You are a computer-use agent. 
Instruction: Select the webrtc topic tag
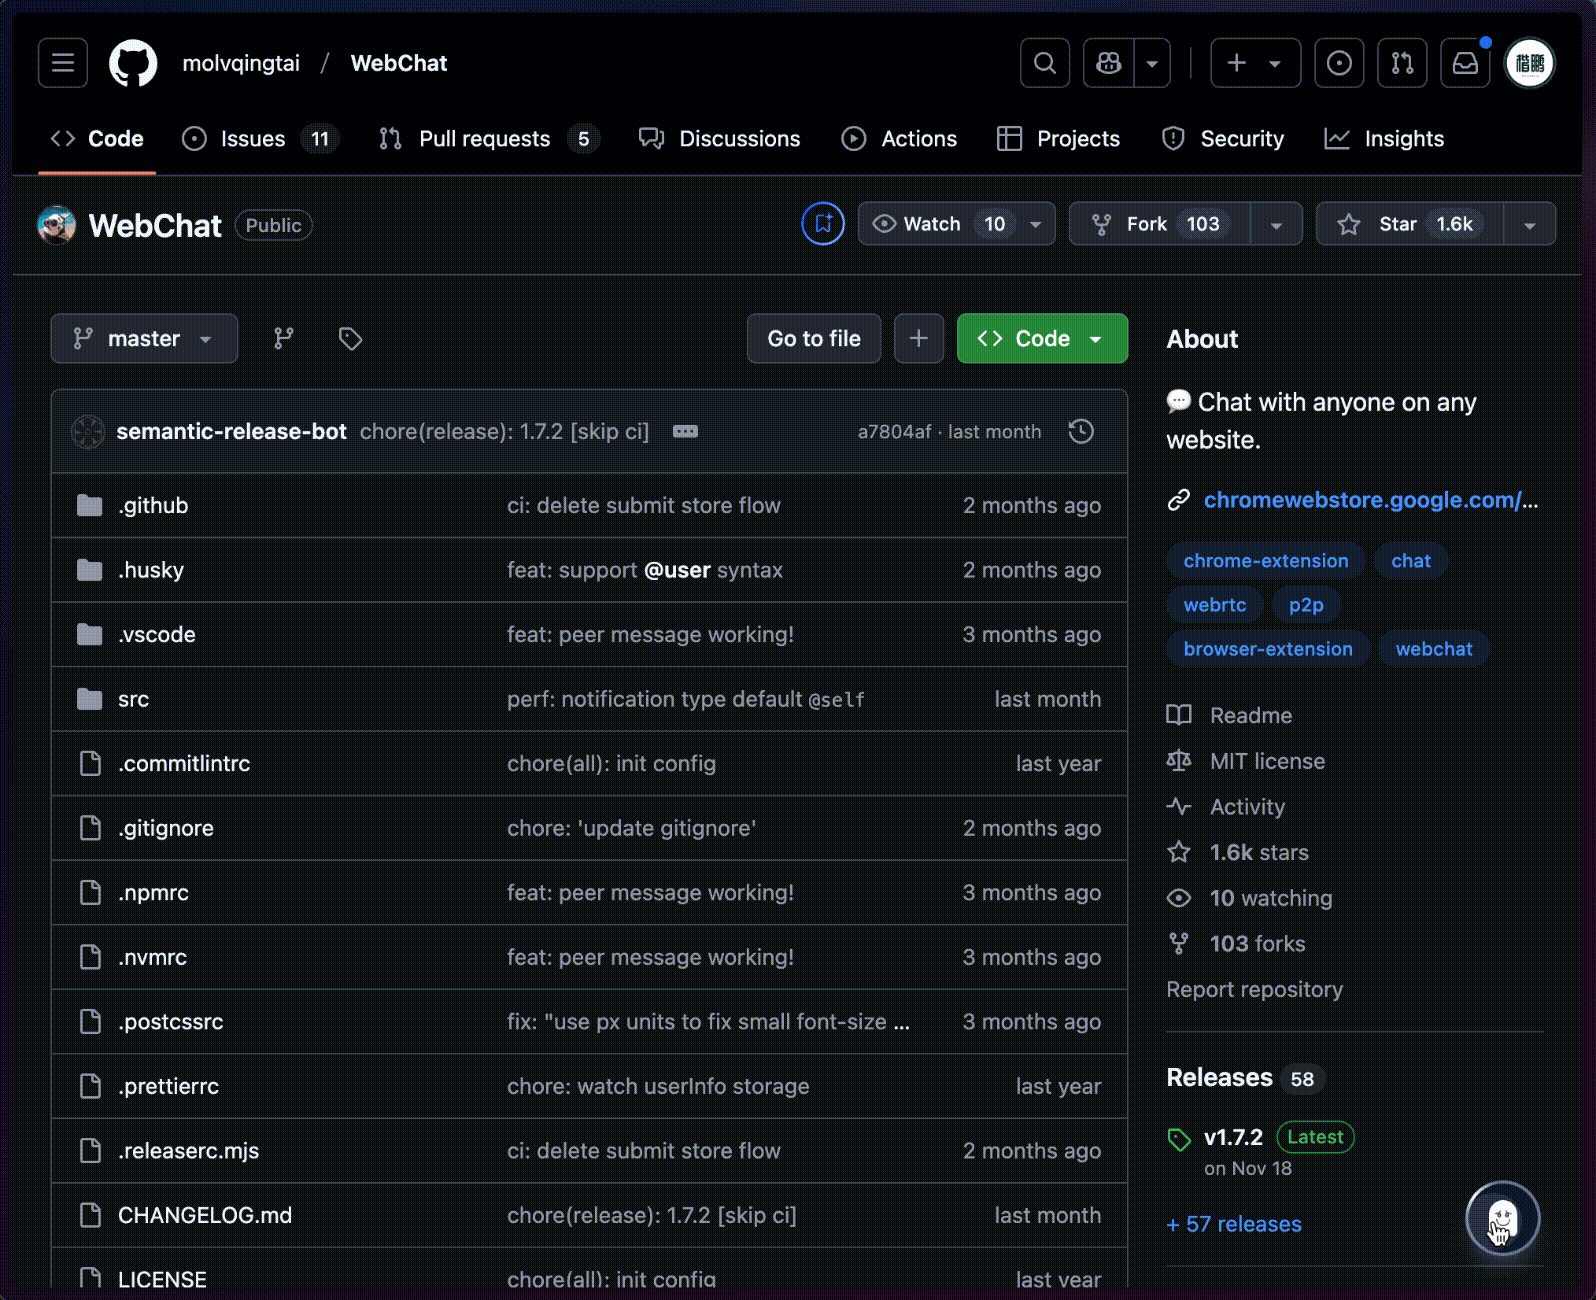[x=1215, y=605]
